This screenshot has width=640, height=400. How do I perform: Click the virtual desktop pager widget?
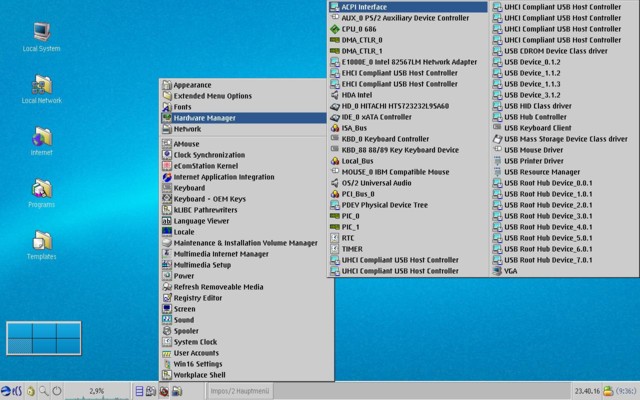click(x=44, y=338)
